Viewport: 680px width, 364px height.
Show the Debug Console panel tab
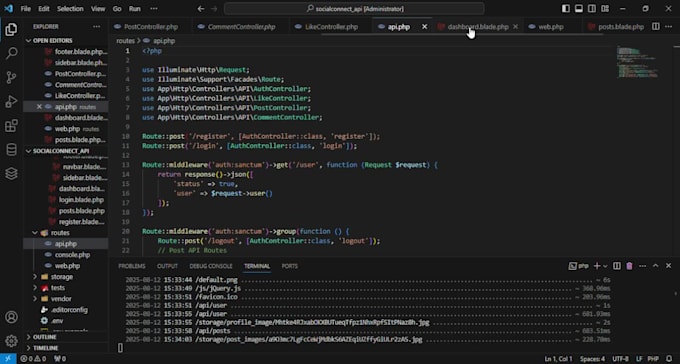click(x=211, y=266)
